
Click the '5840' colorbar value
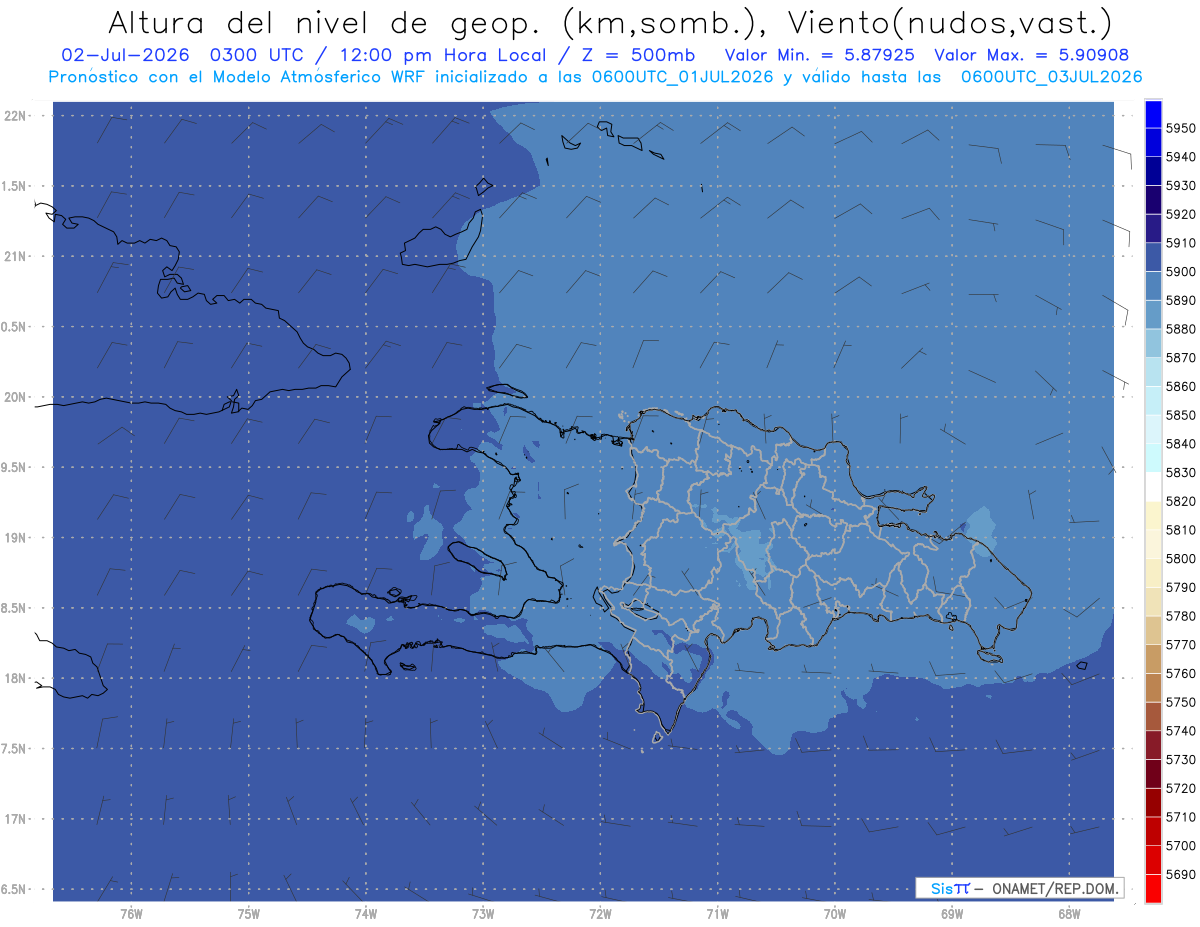click(1181, 444)
